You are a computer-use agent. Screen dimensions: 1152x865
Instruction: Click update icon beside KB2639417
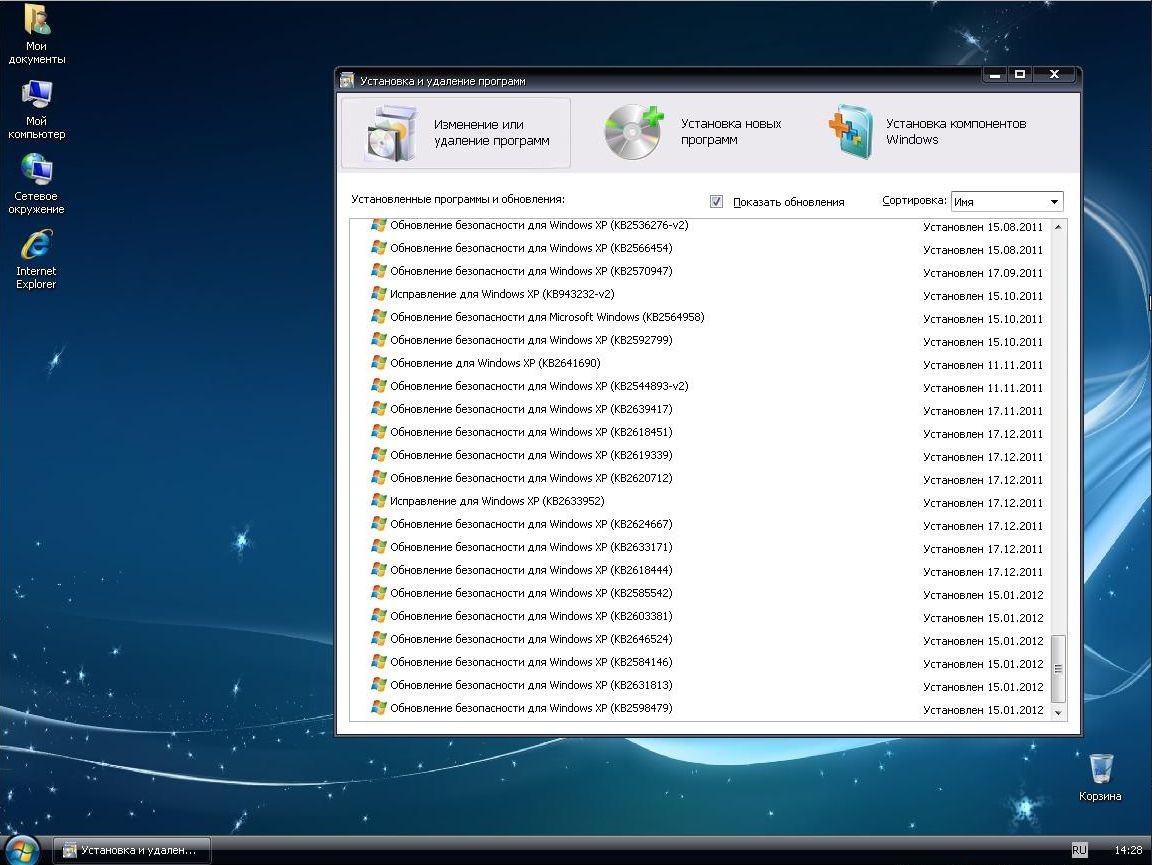378,409
